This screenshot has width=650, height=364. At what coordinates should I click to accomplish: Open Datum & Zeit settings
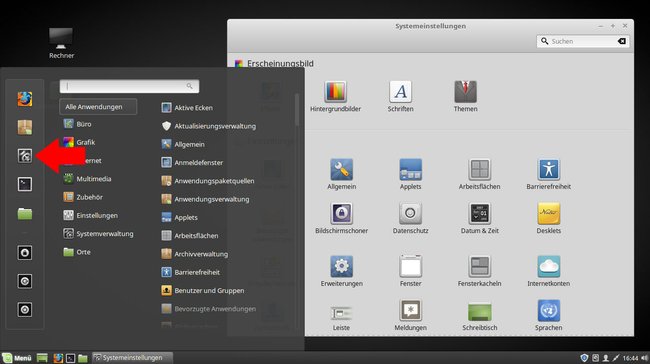[x=479, y=218]
